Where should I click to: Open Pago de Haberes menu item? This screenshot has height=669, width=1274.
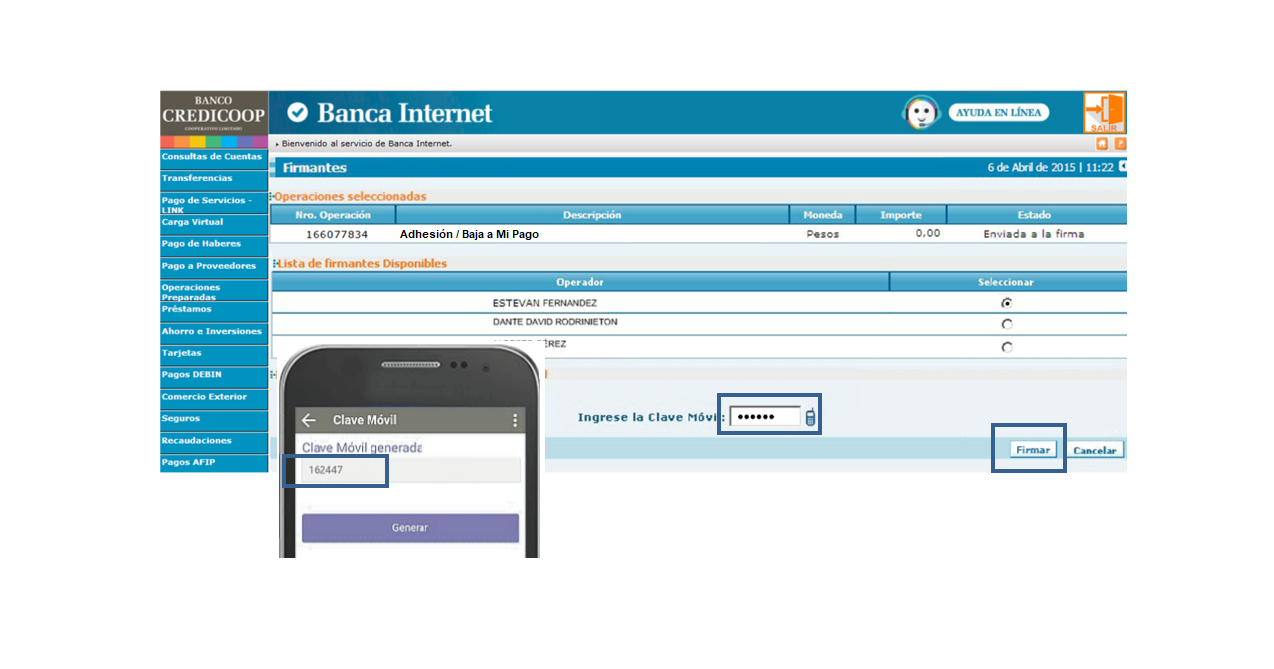[214, 244]
